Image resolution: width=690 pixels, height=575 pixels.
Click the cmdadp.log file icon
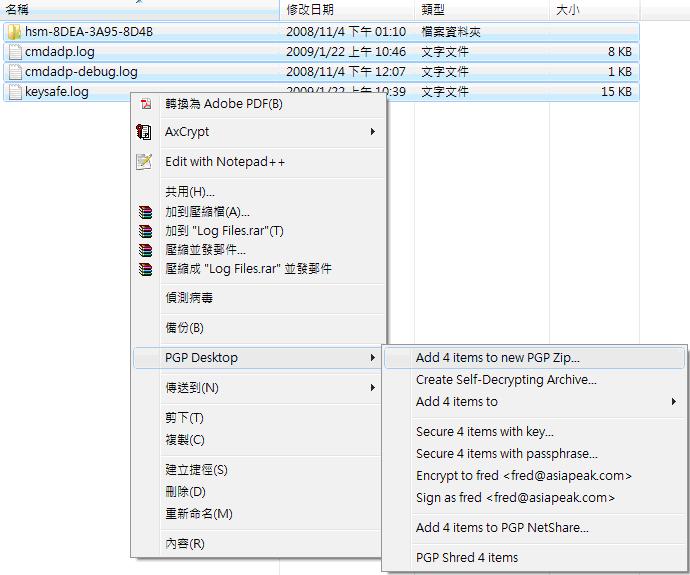(14, 51)
